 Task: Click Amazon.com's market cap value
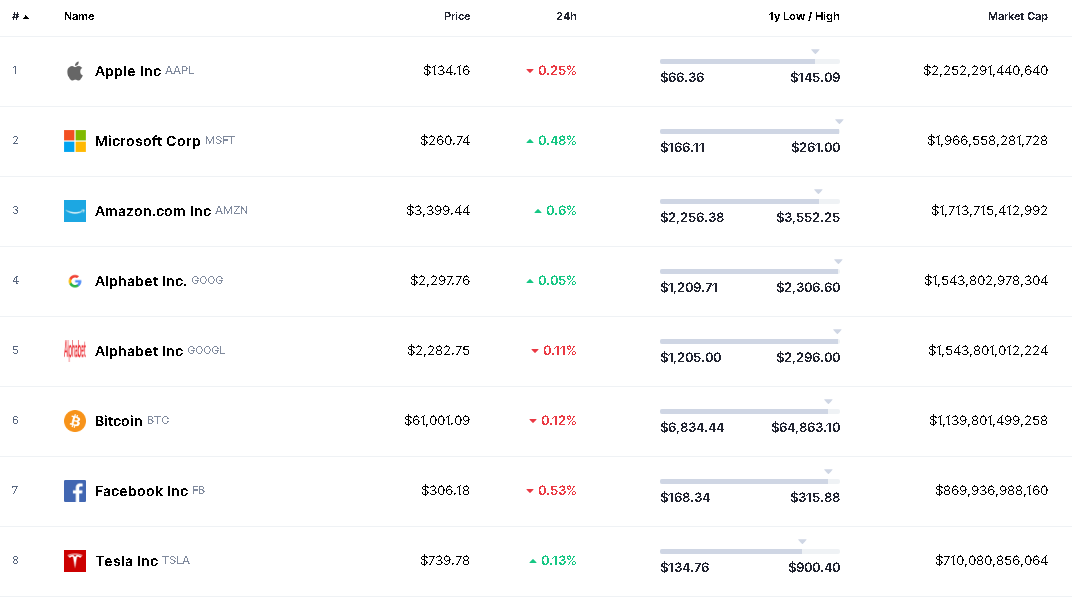pyautogui.click(x=989, y=211)
